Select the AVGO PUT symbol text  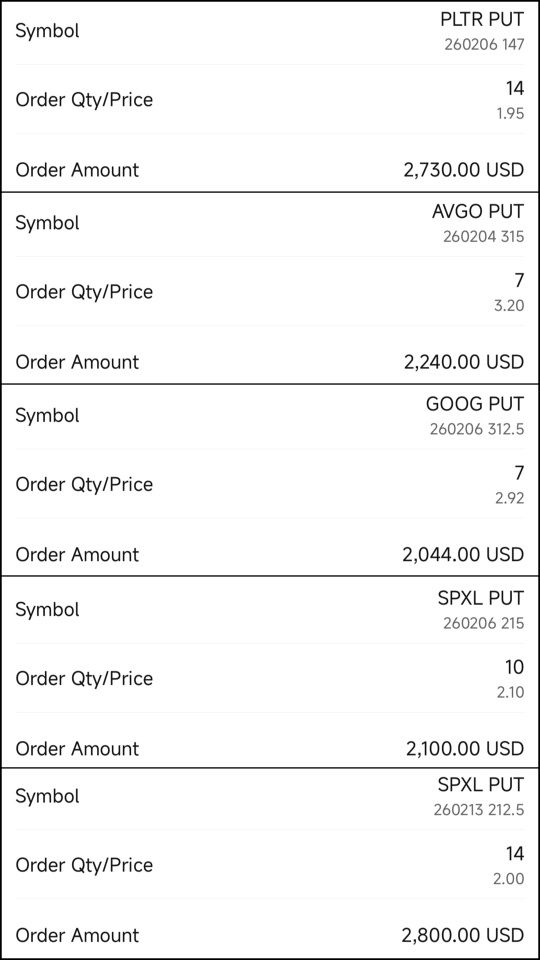tap(478, 212)
